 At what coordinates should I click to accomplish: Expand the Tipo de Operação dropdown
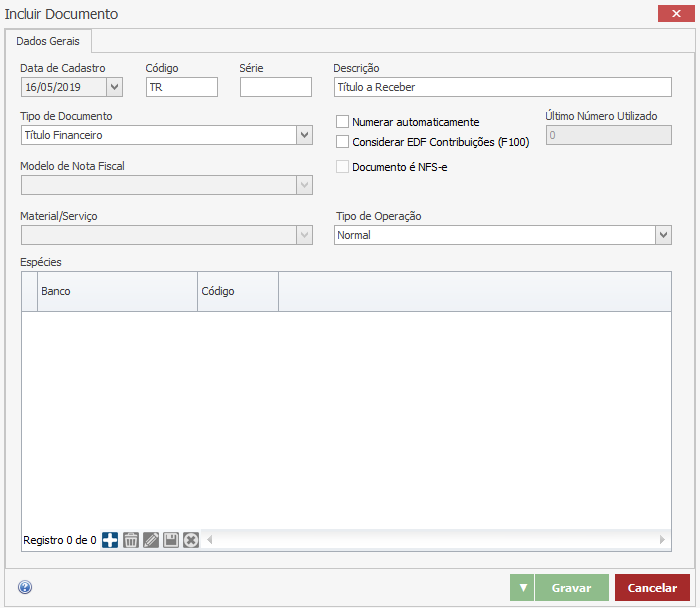click(662, 235)
